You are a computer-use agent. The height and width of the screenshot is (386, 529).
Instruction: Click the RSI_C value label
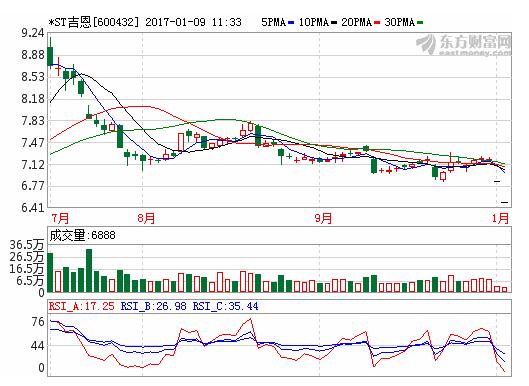tap(225, 306)
